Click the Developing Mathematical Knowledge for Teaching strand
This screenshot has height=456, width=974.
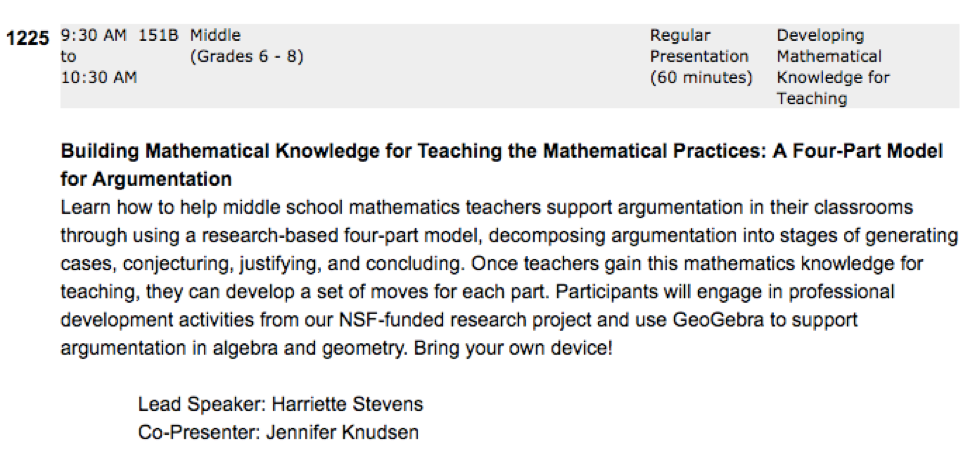[832, 67]
